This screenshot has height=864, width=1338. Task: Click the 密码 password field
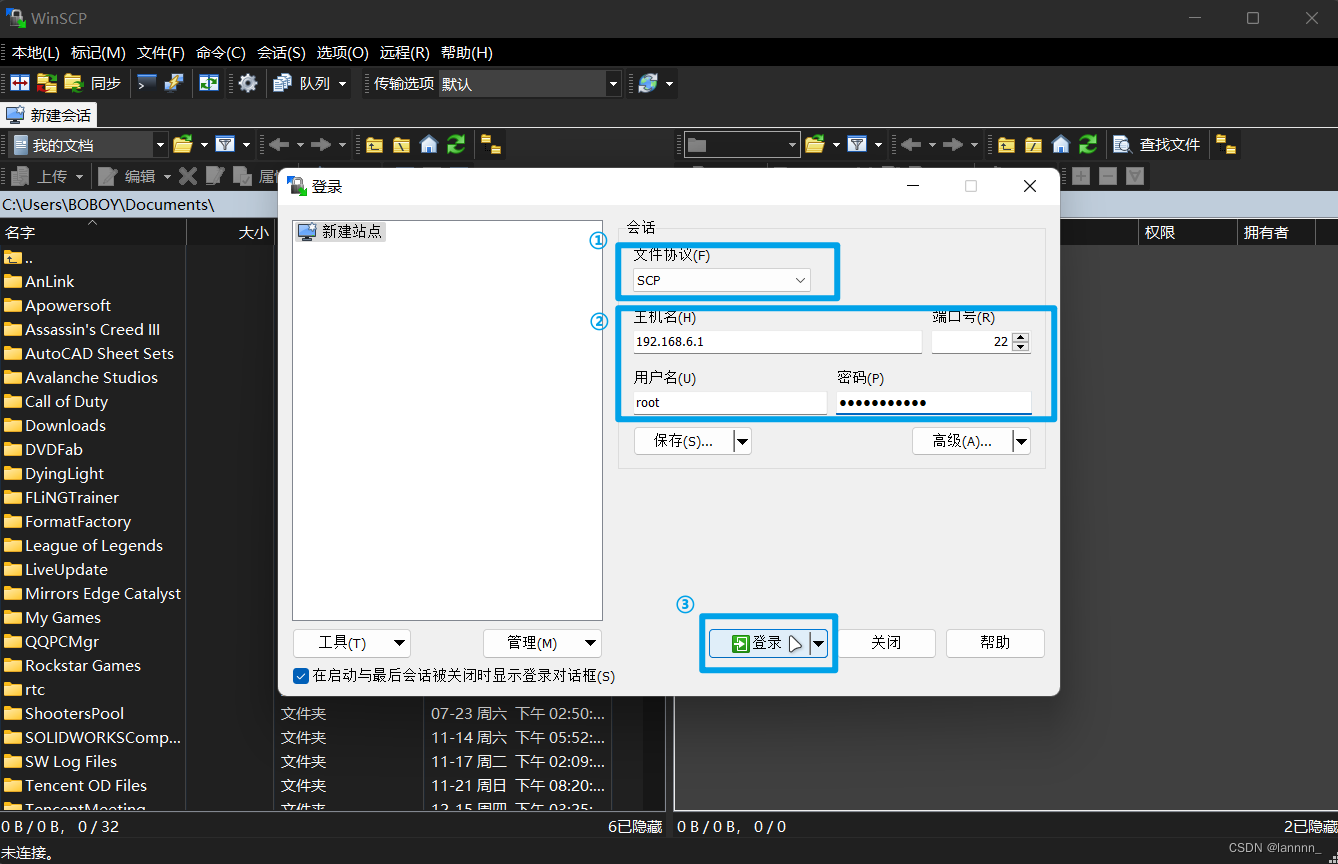click(x=934, y=403)
